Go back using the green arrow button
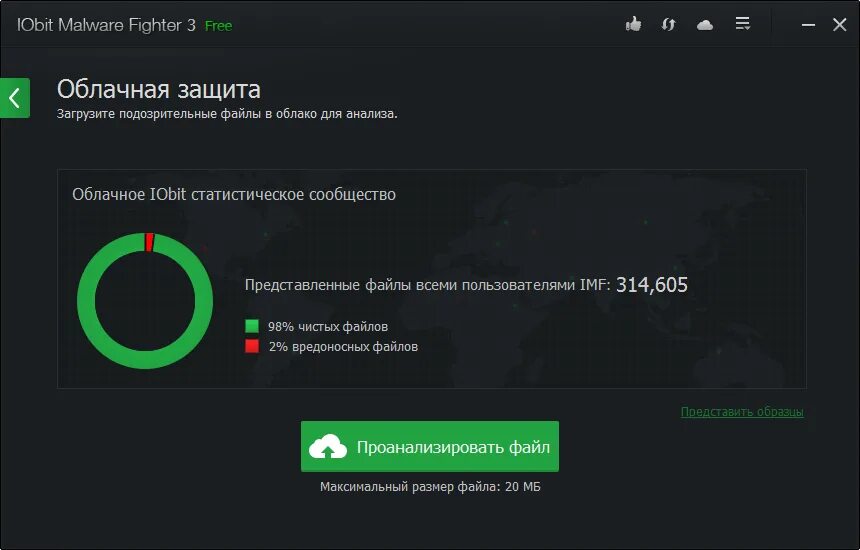The width and height of the screenshot is (860, 550). (15, 98)
